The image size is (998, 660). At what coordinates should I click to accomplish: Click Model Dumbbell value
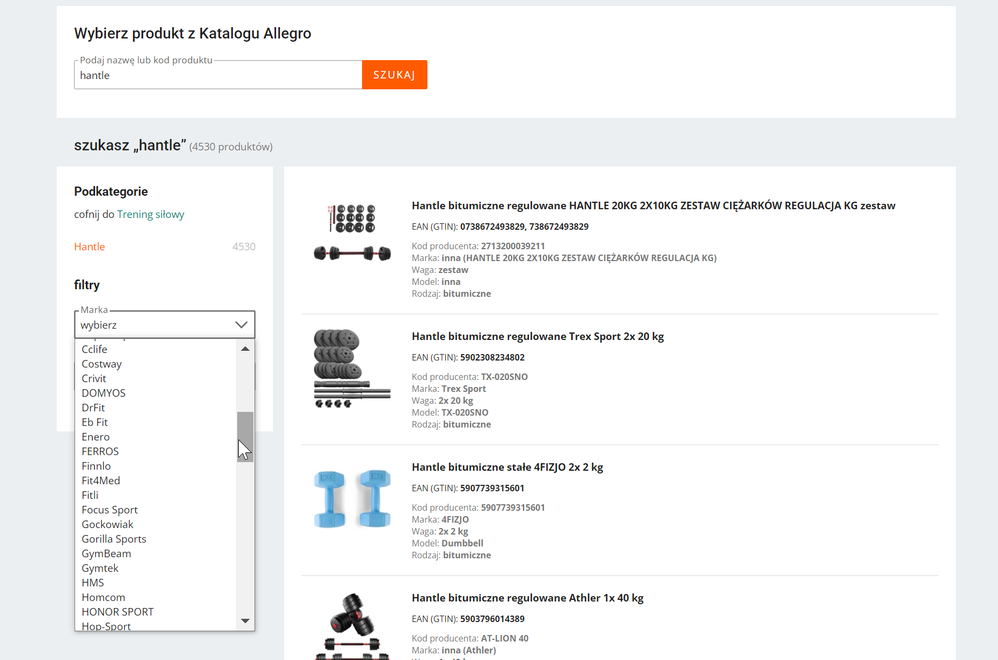coord(463,544)
